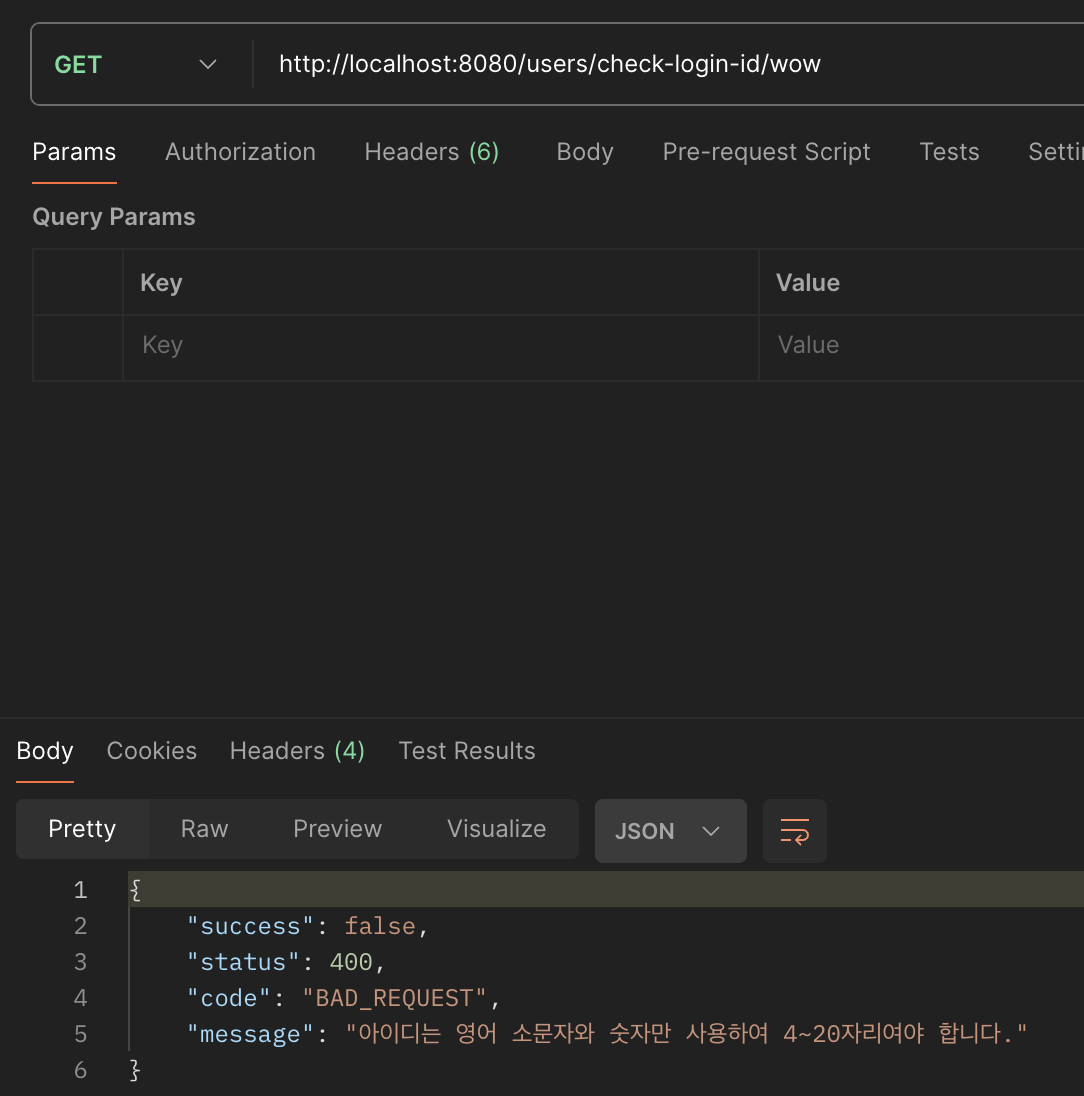Switch to the Params tab
This screenshot has width=1084, height=1096.
coord(74,152)
